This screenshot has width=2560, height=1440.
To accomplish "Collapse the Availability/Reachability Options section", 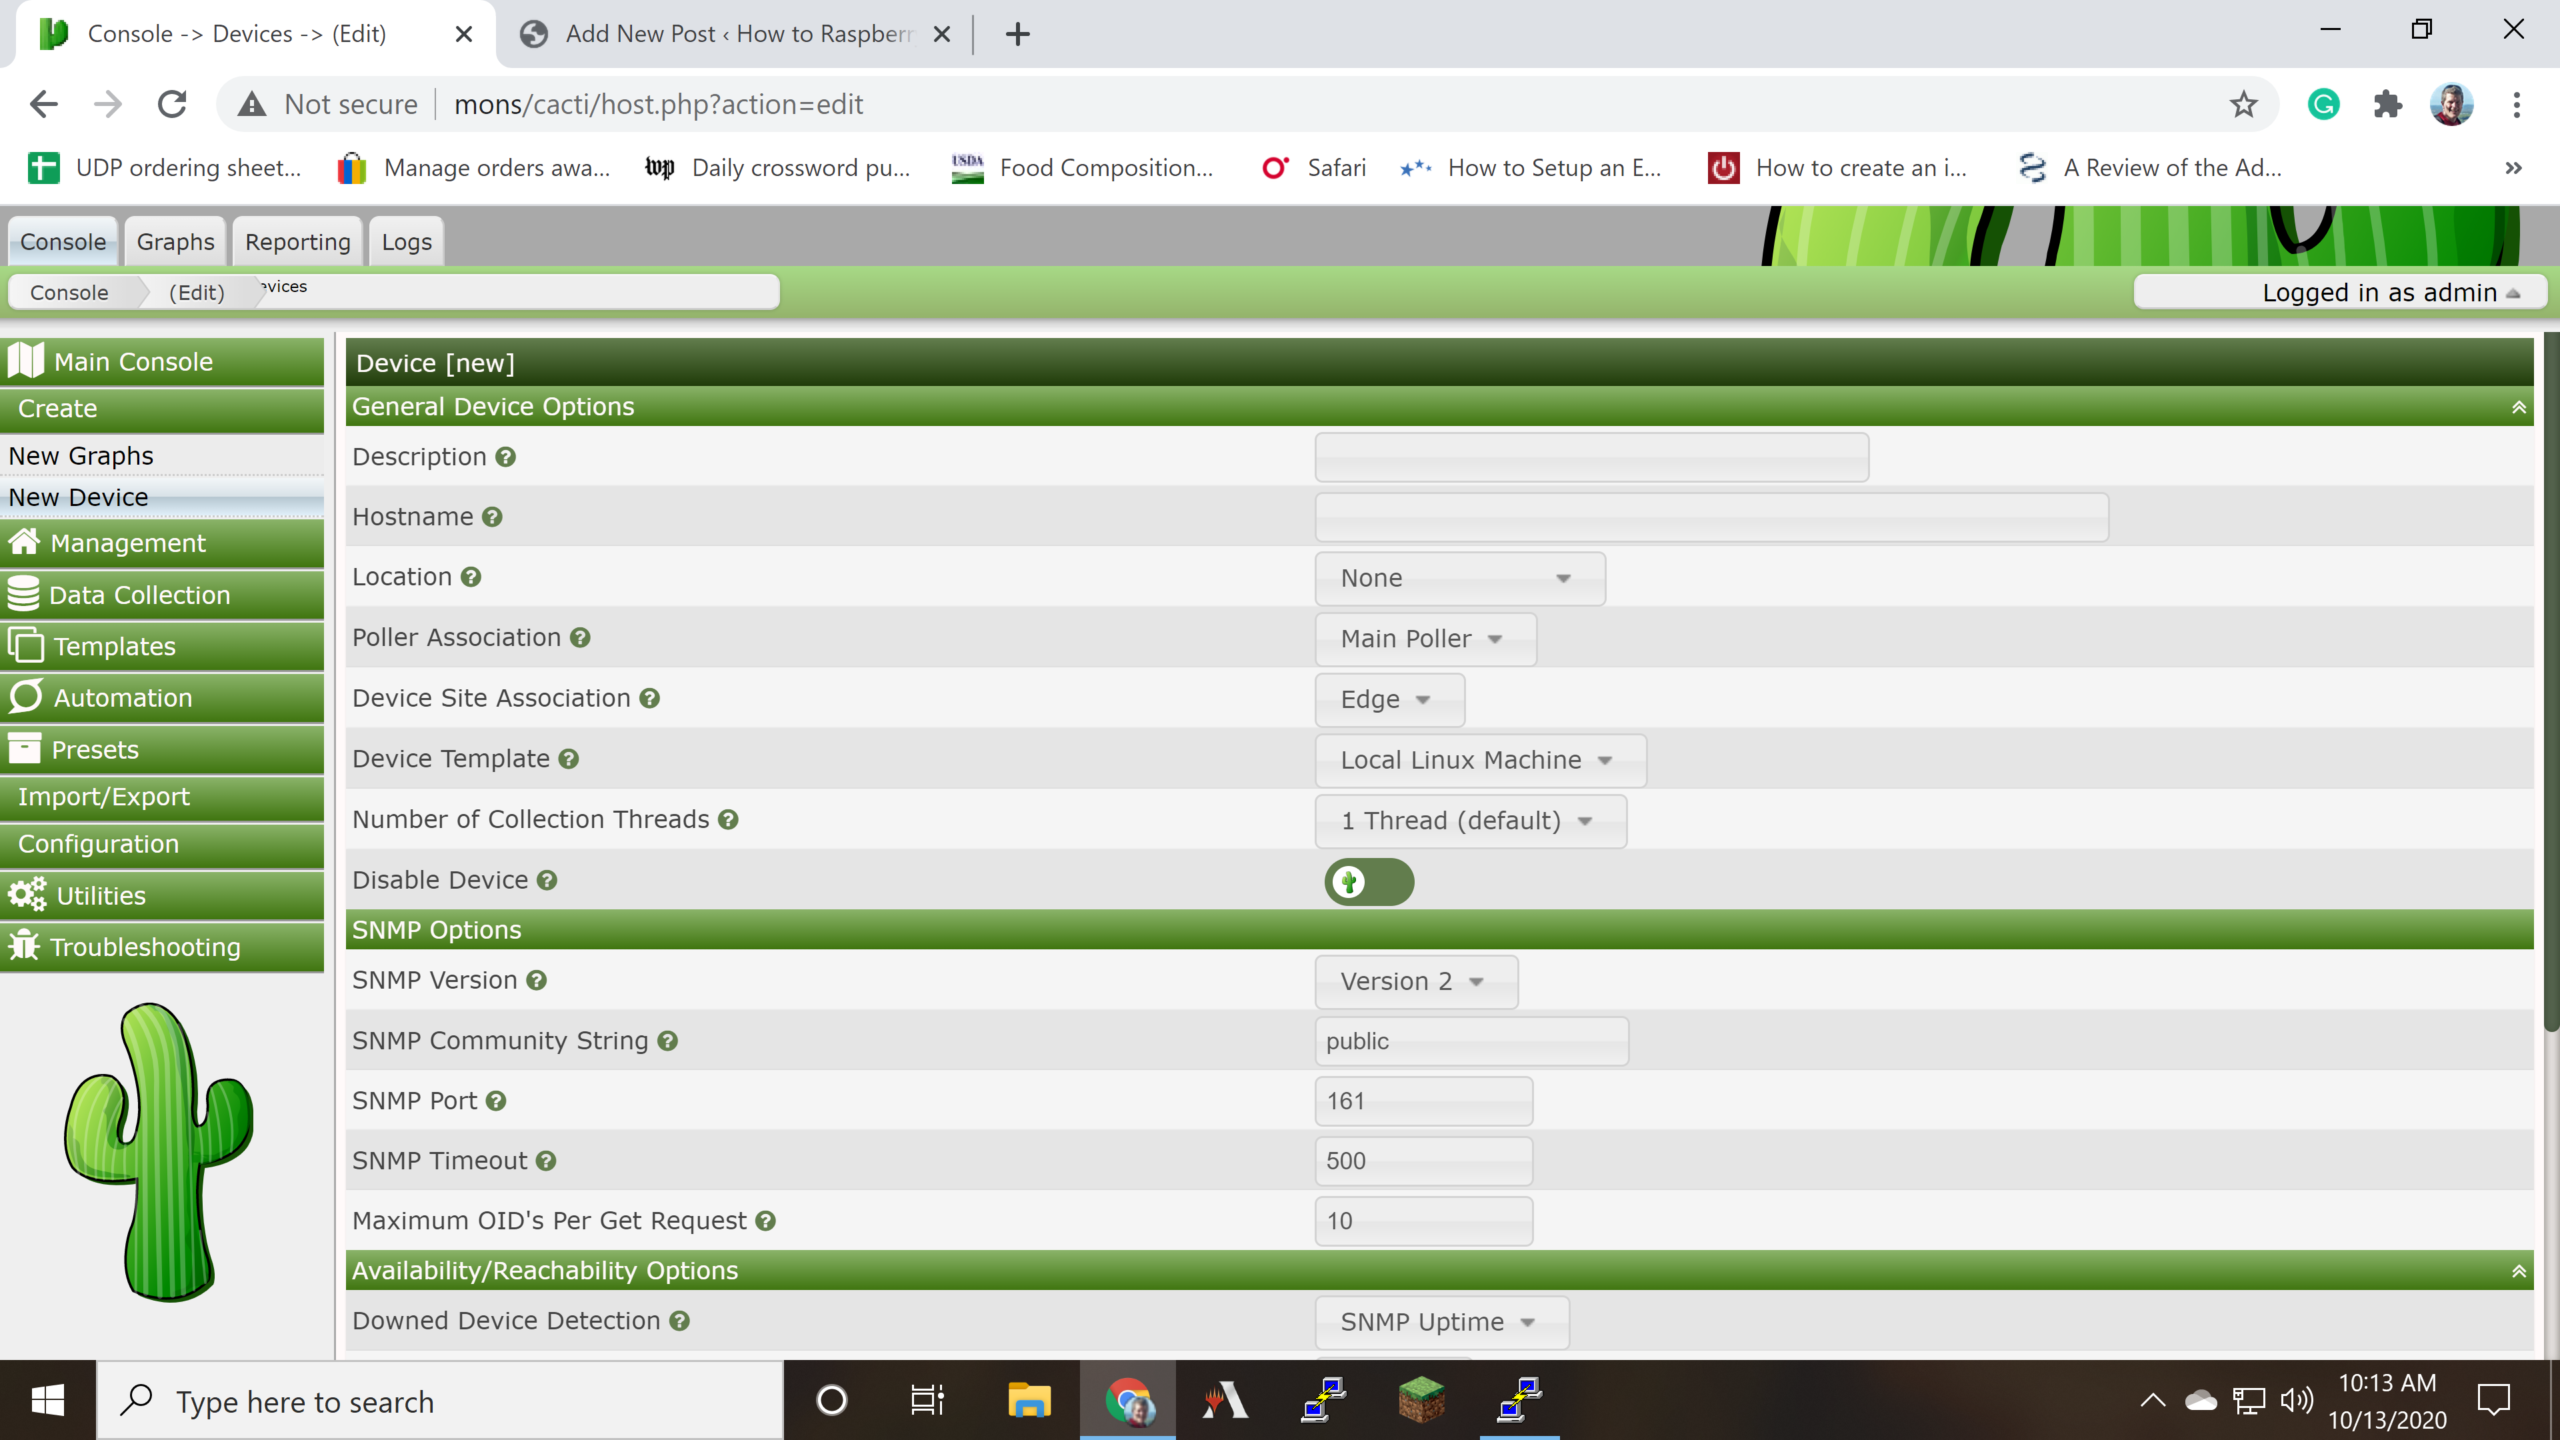I will click(2518, 1271).
